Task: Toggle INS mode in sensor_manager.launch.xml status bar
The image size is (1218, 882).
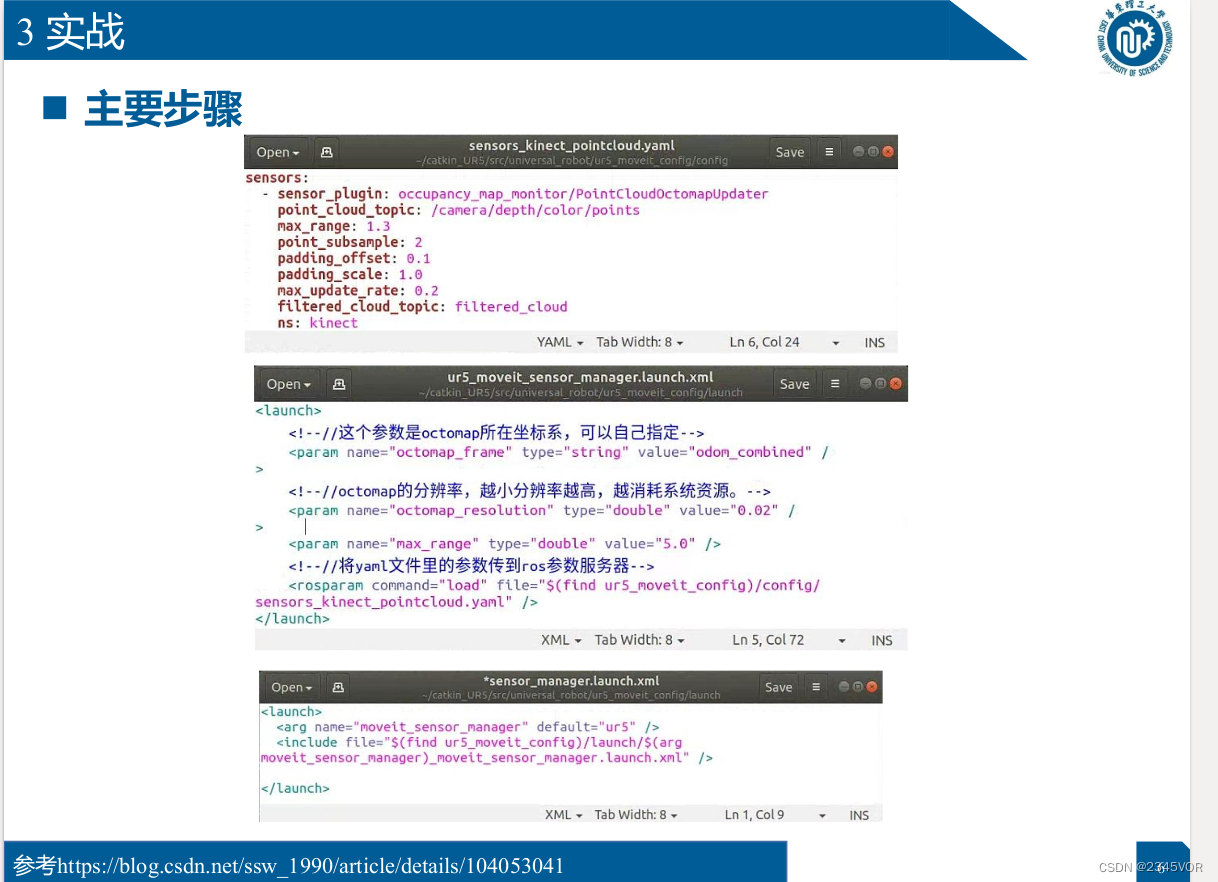Action: point(859,815)
